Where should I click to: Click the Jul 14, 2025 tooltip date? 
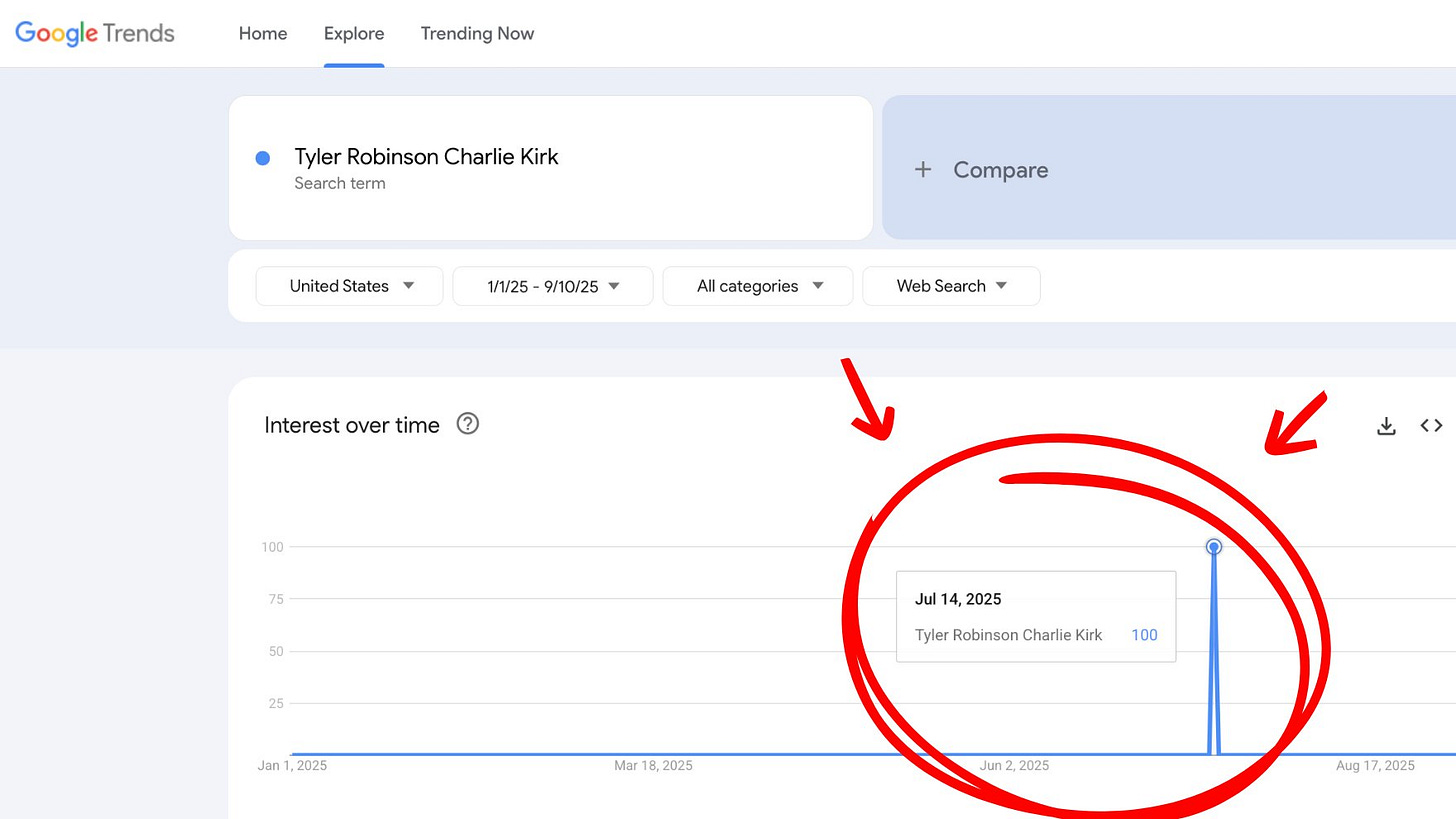pyautogui.click(x=958, y=599)
